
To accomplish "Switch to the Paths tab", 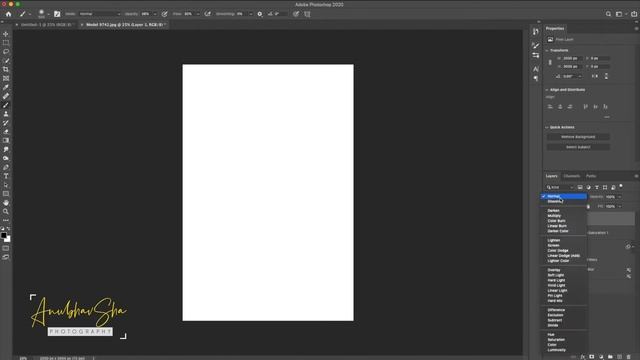I will pos(591,176).
